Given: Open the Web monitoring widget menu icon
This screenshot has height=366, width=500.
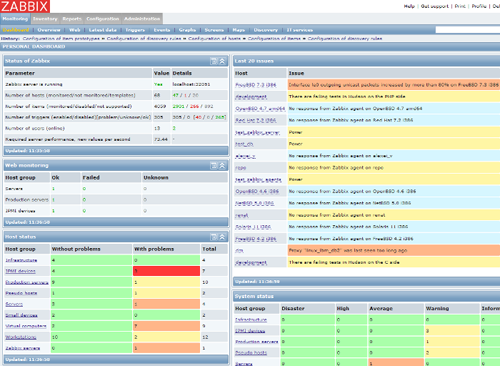Looking at the screenshot, I should (x=214, y=166).
